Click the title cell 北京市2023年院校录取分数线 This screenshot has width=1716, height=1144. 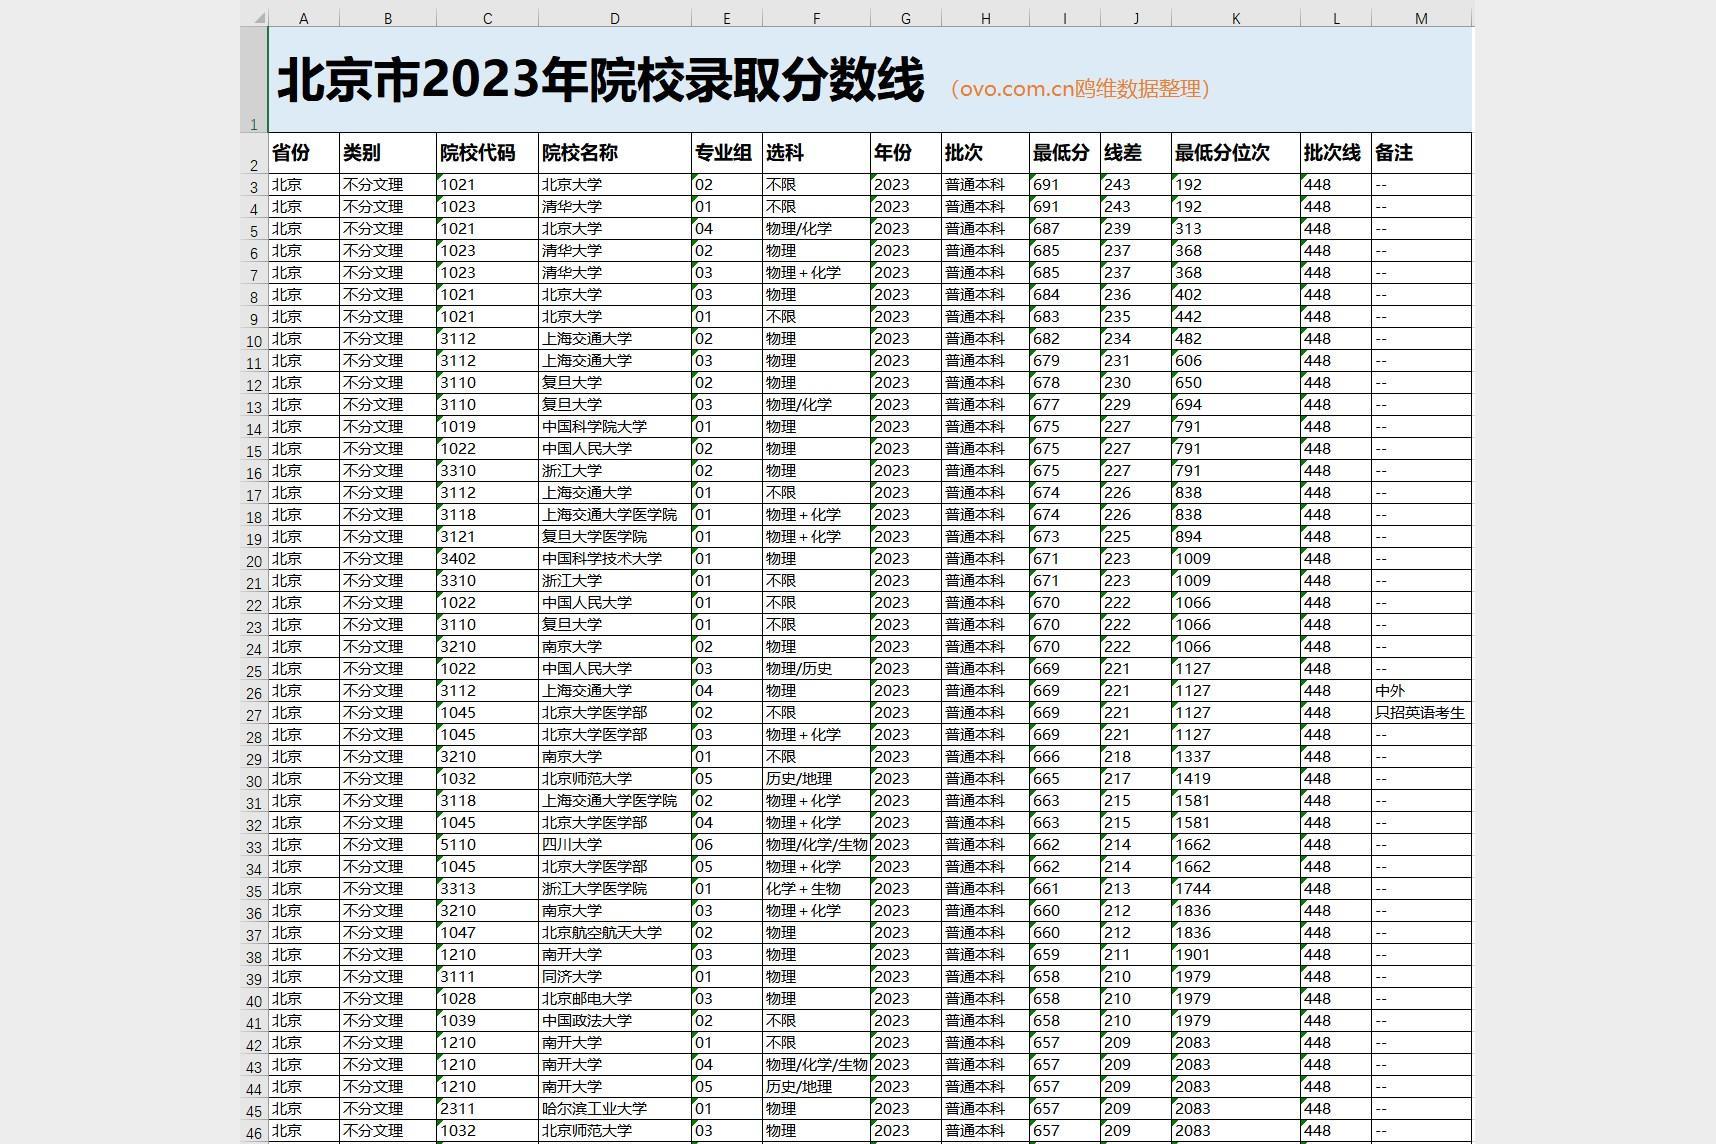pos(870,79)
